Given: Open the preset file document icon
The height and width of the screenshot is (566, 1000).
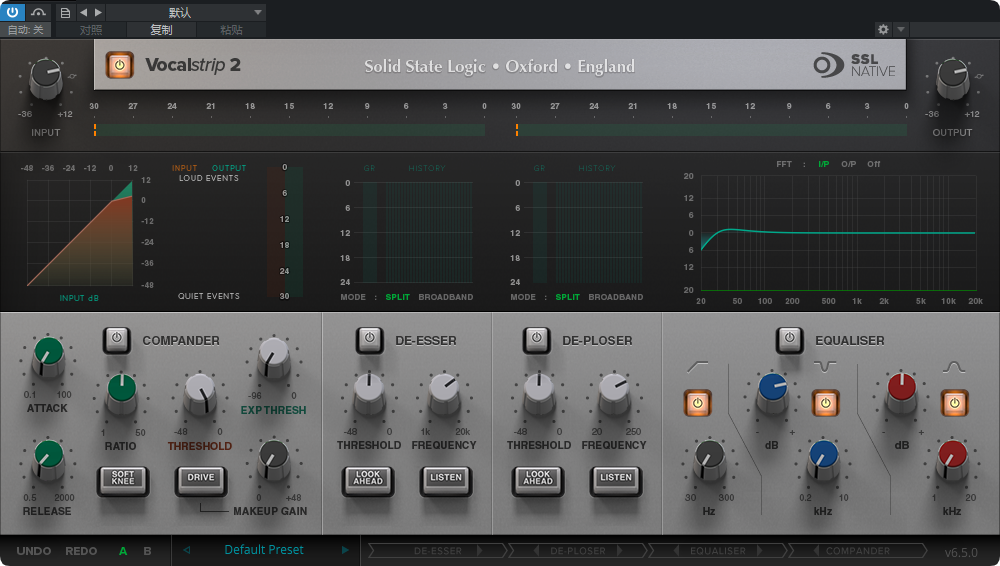Looking at the screenshot, I should [x=65, y=12].
